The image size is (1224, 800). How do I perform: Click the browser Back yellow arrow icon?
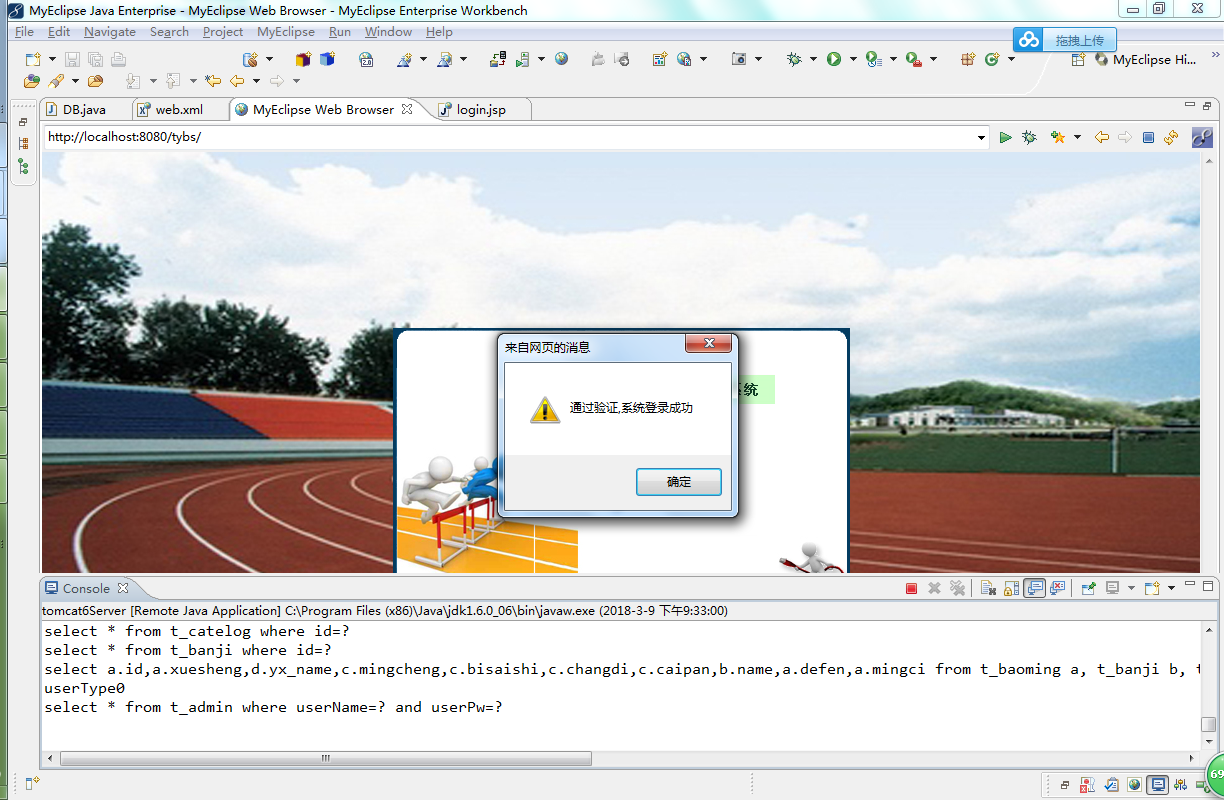[1101, 137]
